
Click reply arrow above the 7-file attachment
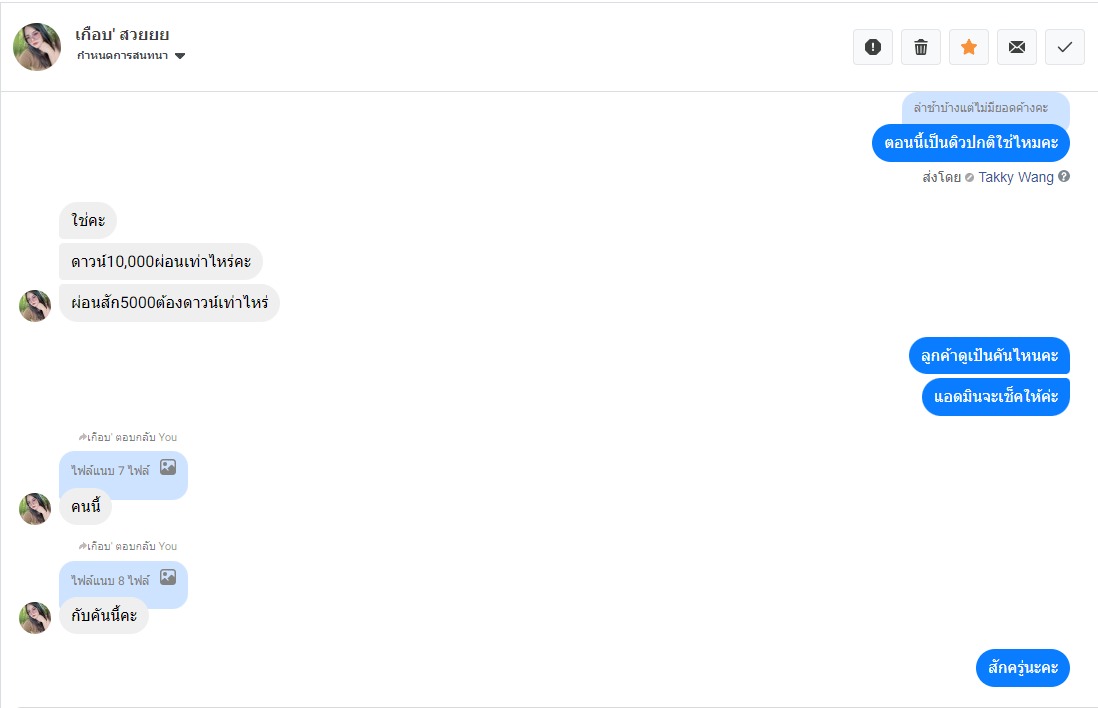[x=83, y=437]
